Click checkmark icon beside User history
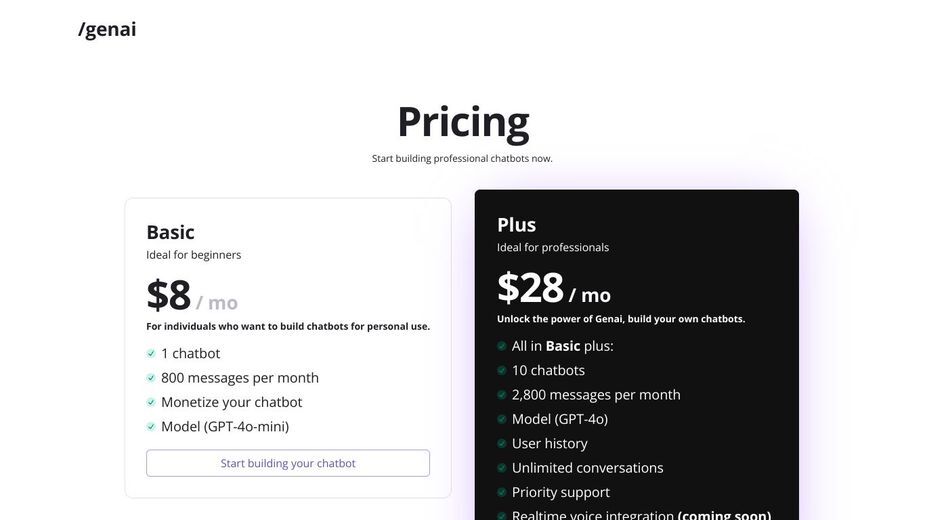Screen dimensions: 925x520 [x=501, y=443]
